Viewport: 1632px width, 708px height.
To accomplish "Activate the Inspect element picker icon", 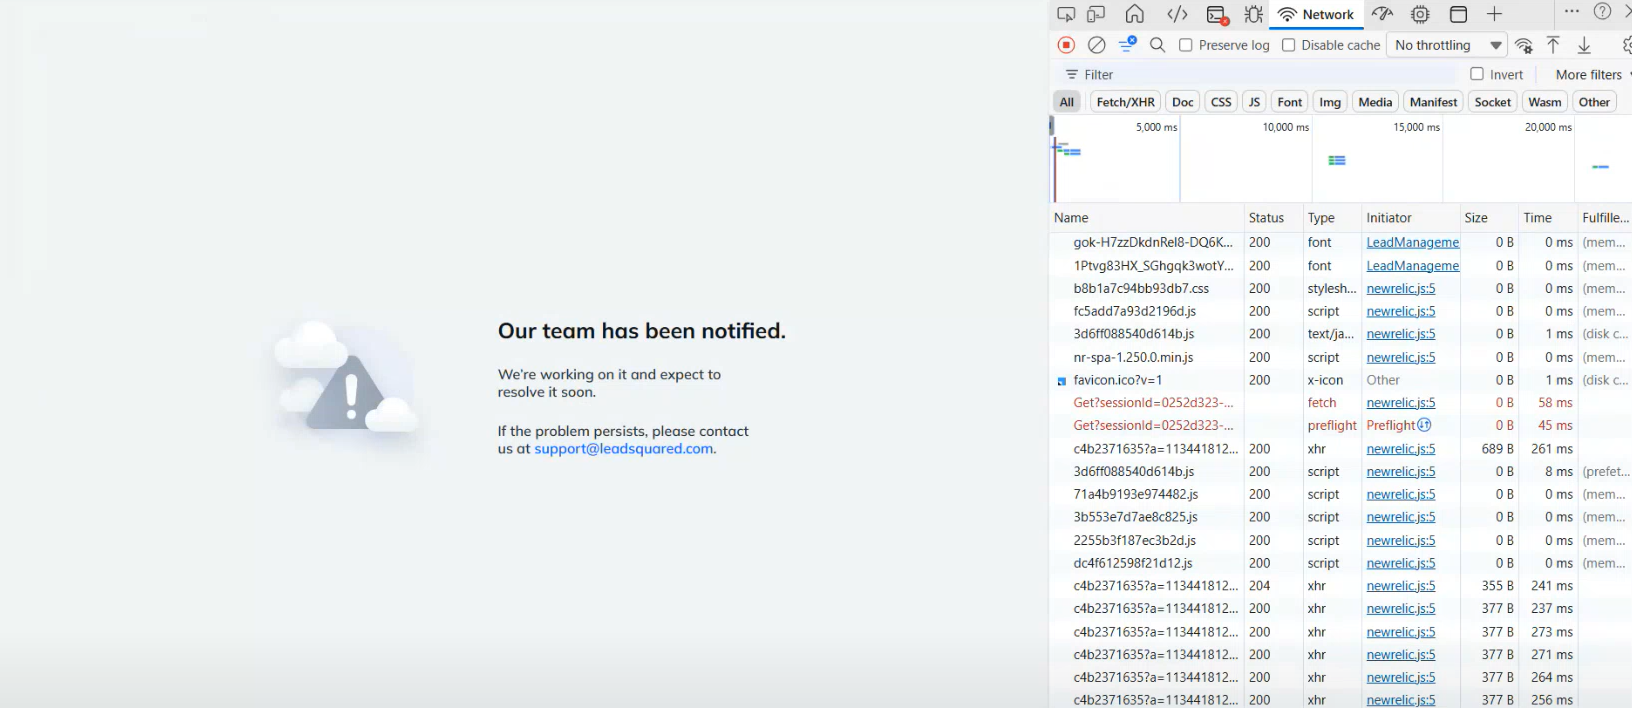I will pos(1066,14).
